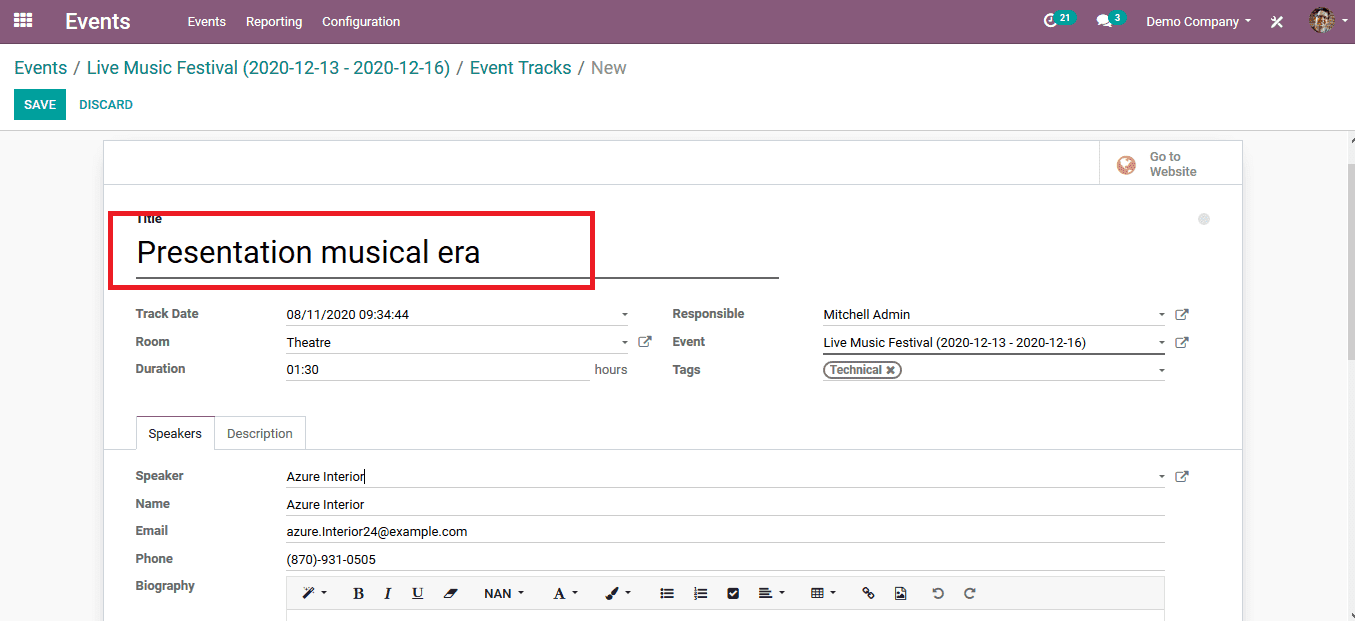Insert ordered numbered list

700,593
